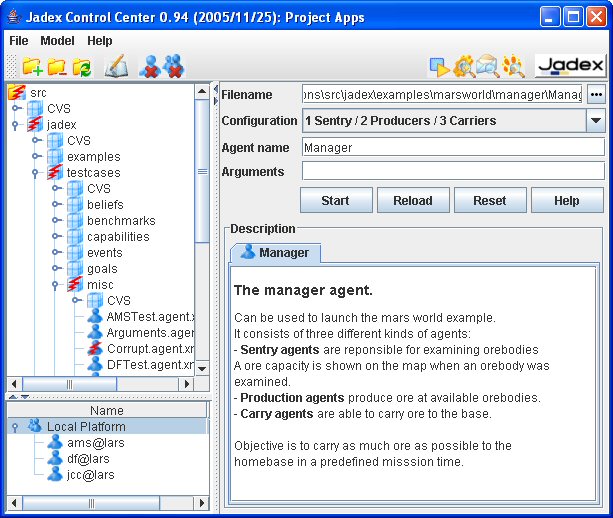Open the gear and magnifier tool
Image resolution: width=613 pixels, height=518 pixels.
(464, 66)
